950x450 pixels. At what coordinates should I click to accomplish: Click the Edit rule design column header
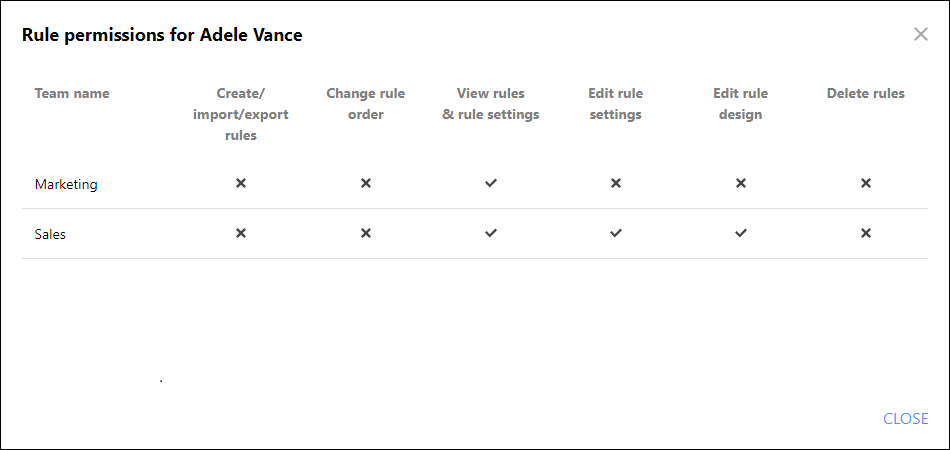click(740, 104)
